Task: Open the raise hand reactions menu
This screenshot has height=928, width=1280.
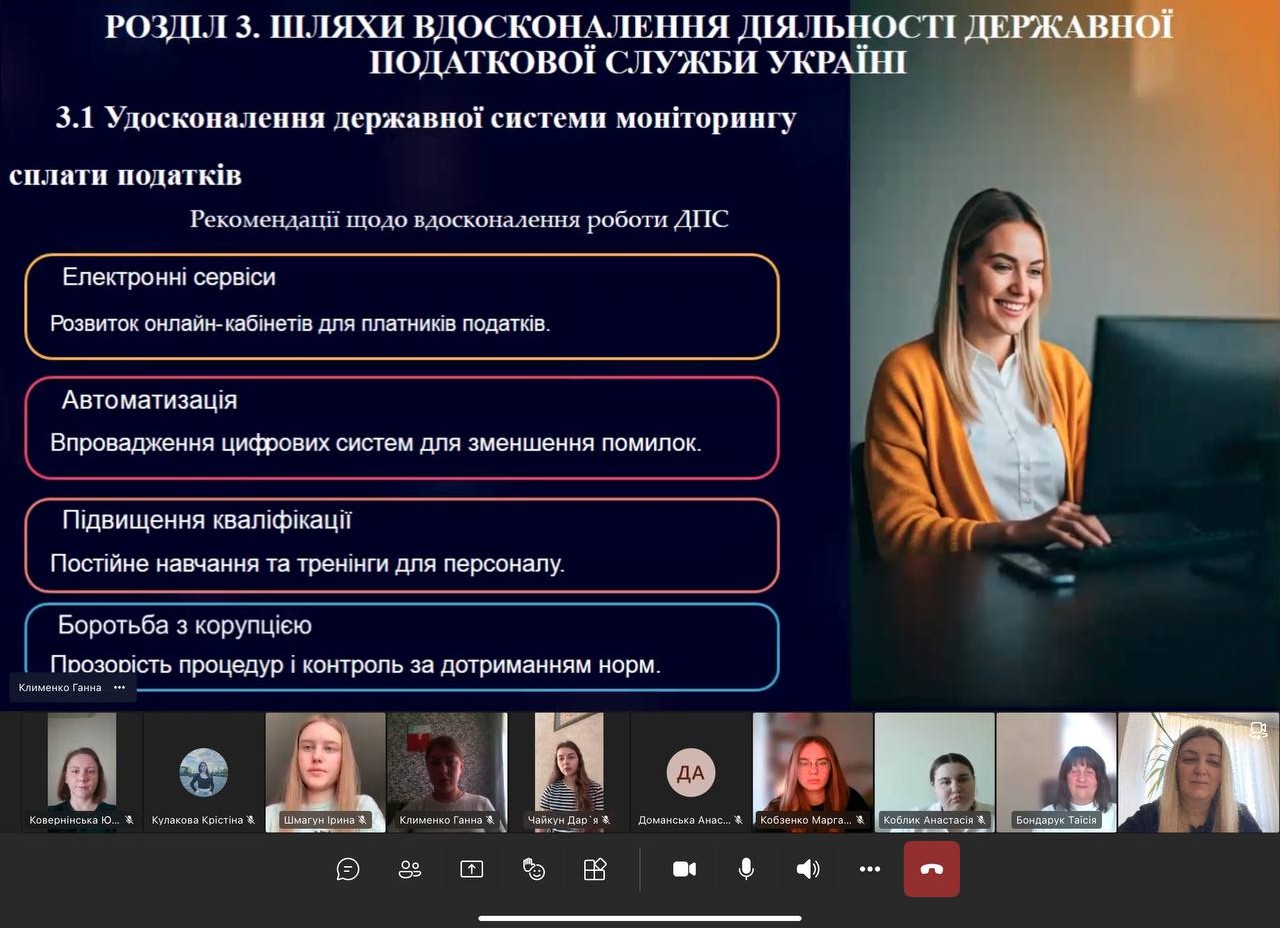Action: (x=534, y=869)
